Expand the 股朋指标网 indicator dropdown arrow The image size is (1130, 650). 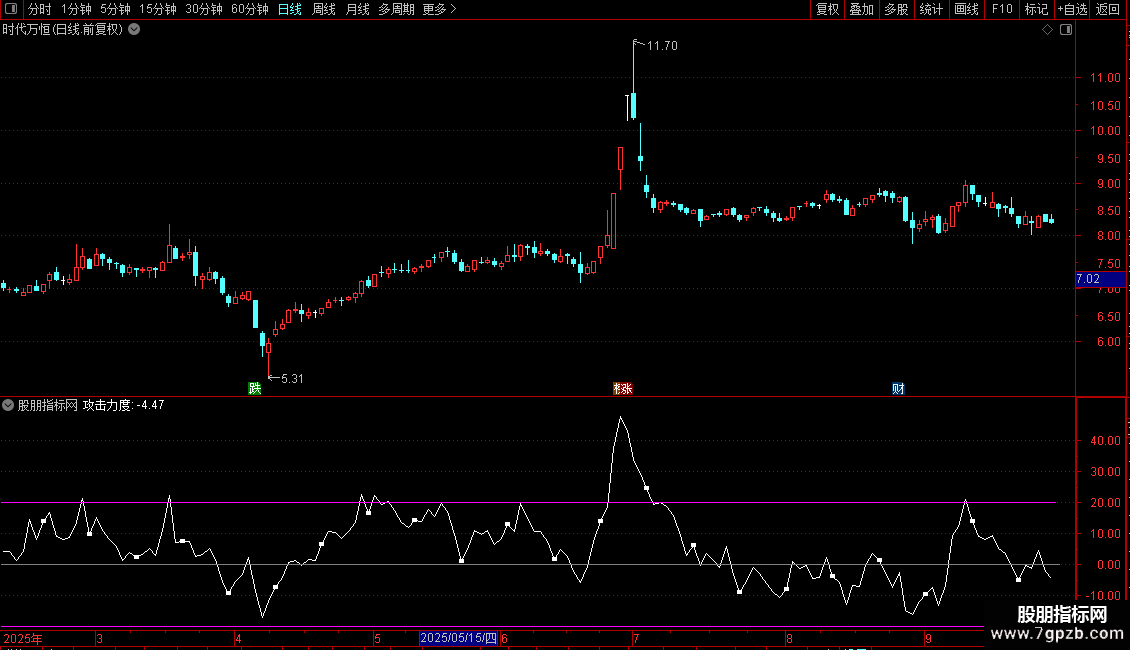pos(8,405)
